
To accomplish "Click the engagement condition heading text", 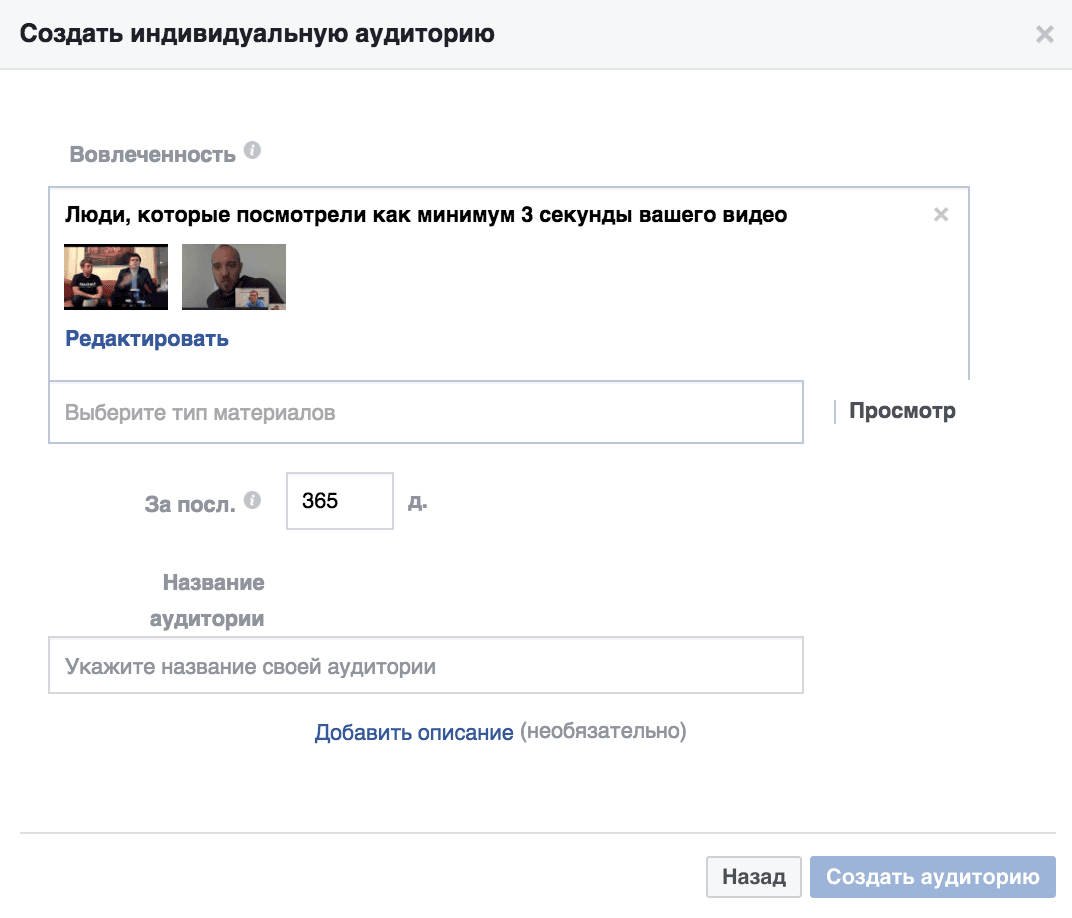I will click(x=426, y=215).
